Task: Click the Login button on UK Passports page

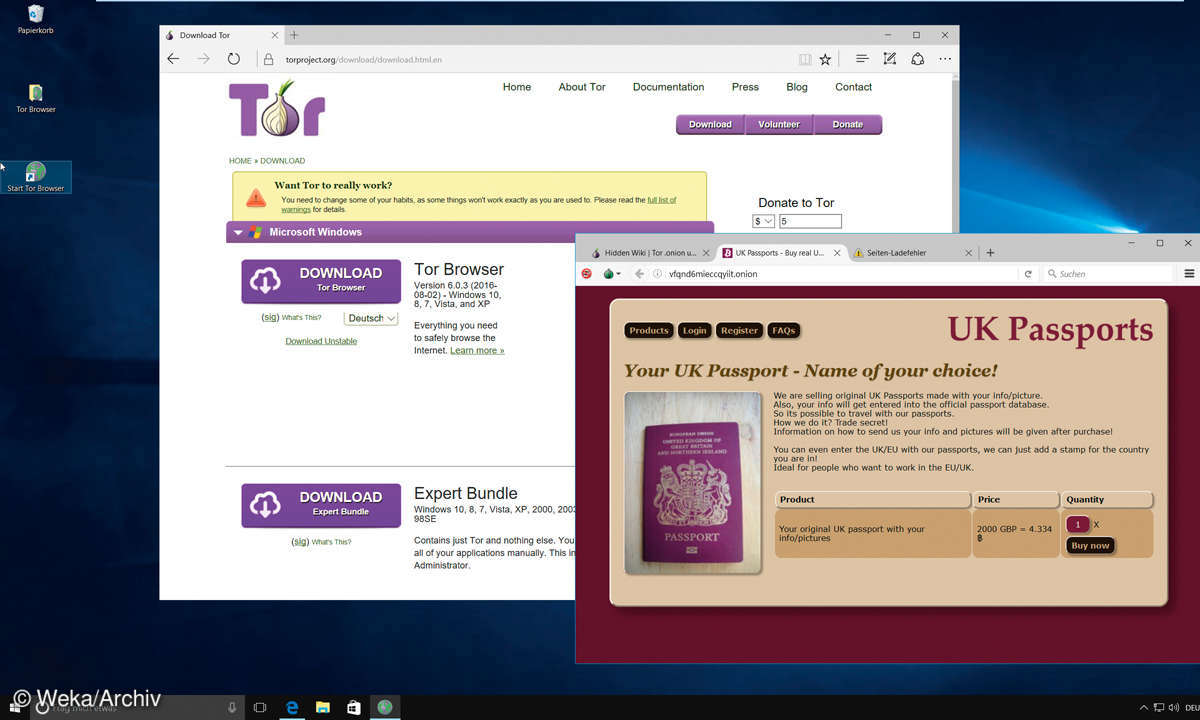Action: [x=694, y=330]
